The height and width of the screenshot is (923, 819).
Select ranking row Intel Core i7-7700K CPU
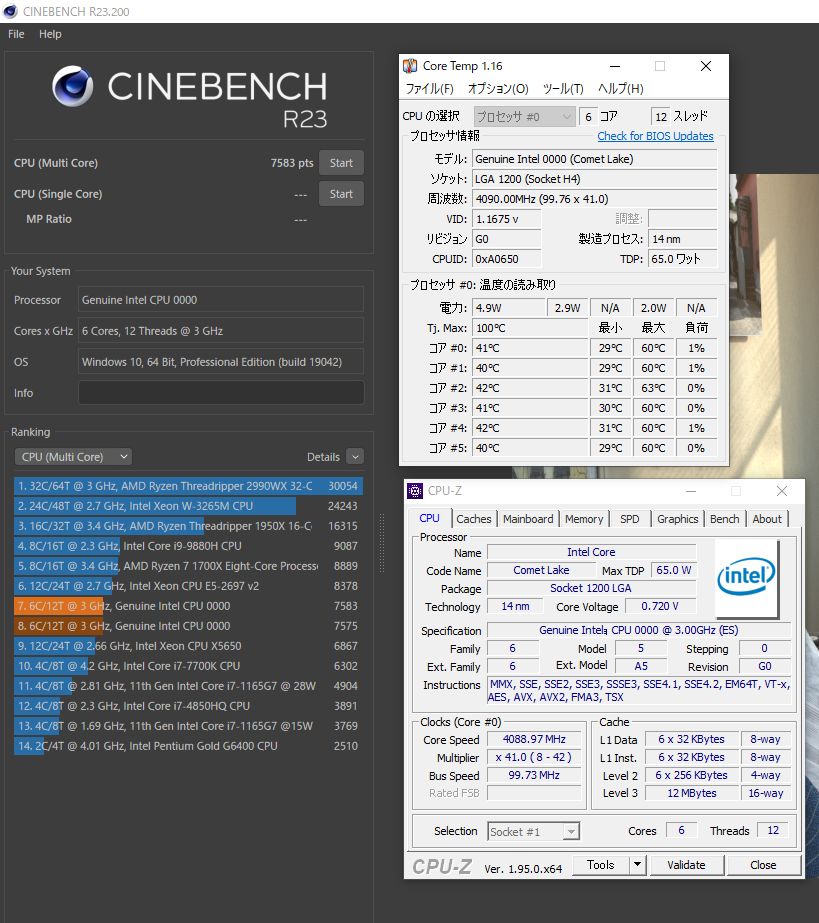pyautogui.click(x=188, y=666)
